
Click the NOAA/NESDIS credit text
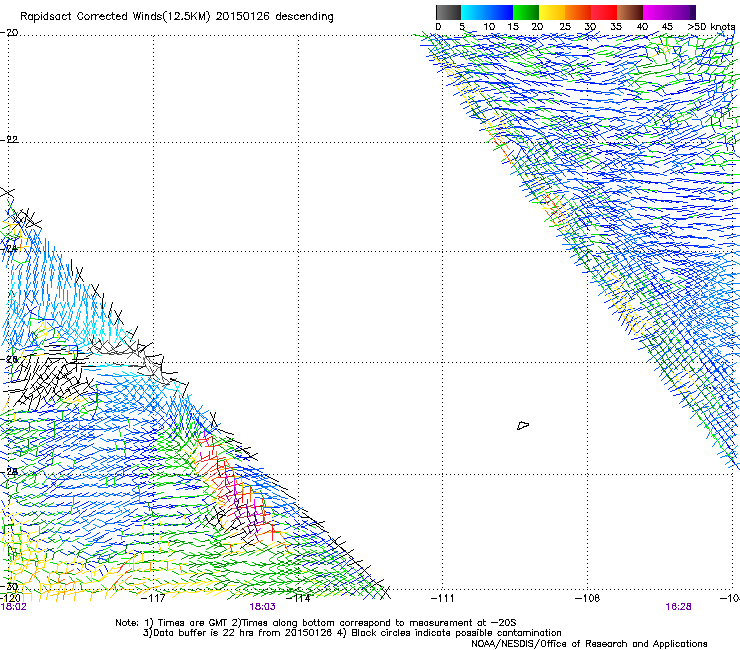coord(589,644)
